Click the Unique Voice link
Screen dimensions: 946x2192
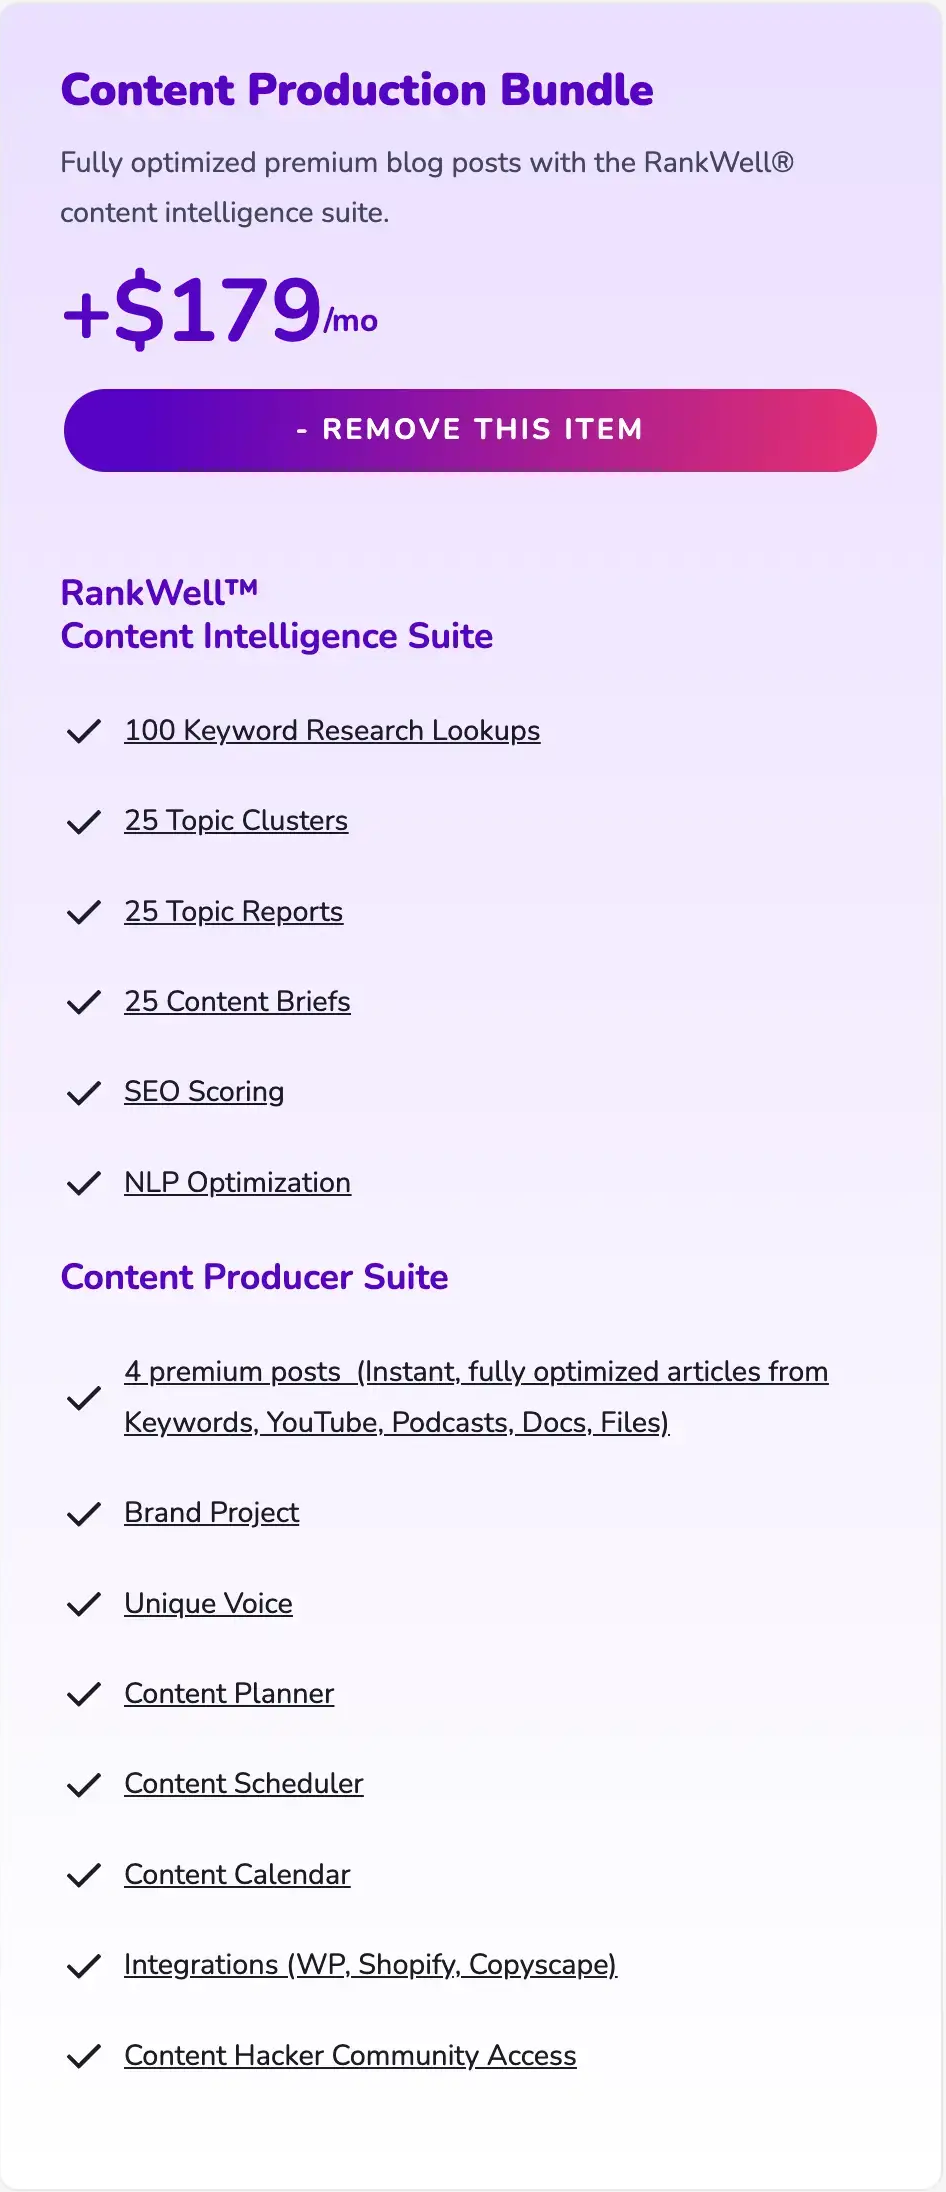click(x=208, y=1604)
